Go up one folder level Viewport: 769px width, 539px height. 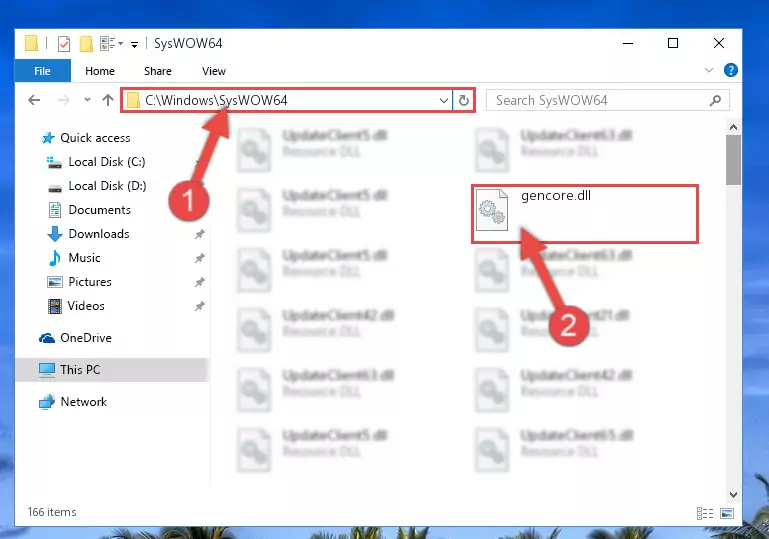click(108, 100)
